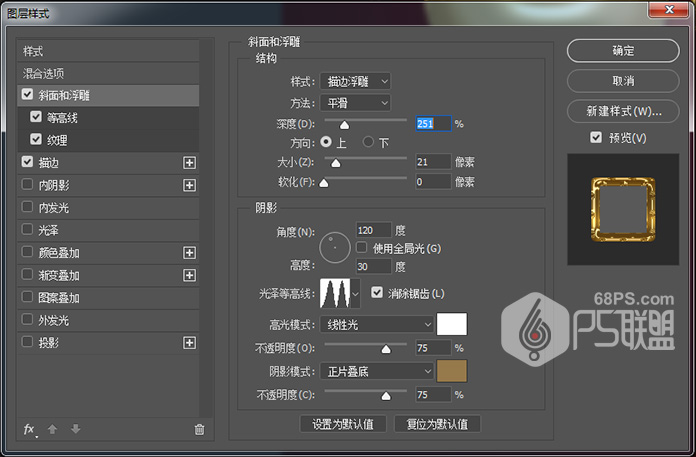Image resolution: width=696 pixels, height=457 pixels.
Task: Click plus icon next to 描边
Action: [190, 163]
